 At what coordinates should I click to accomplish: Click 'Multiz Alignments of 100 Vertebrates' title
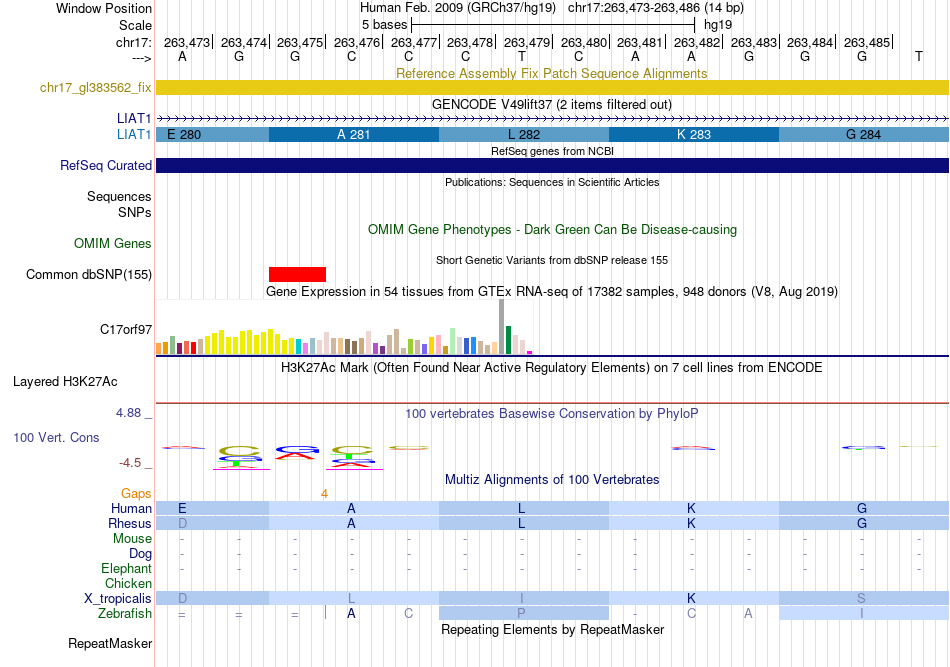[552, 480]
